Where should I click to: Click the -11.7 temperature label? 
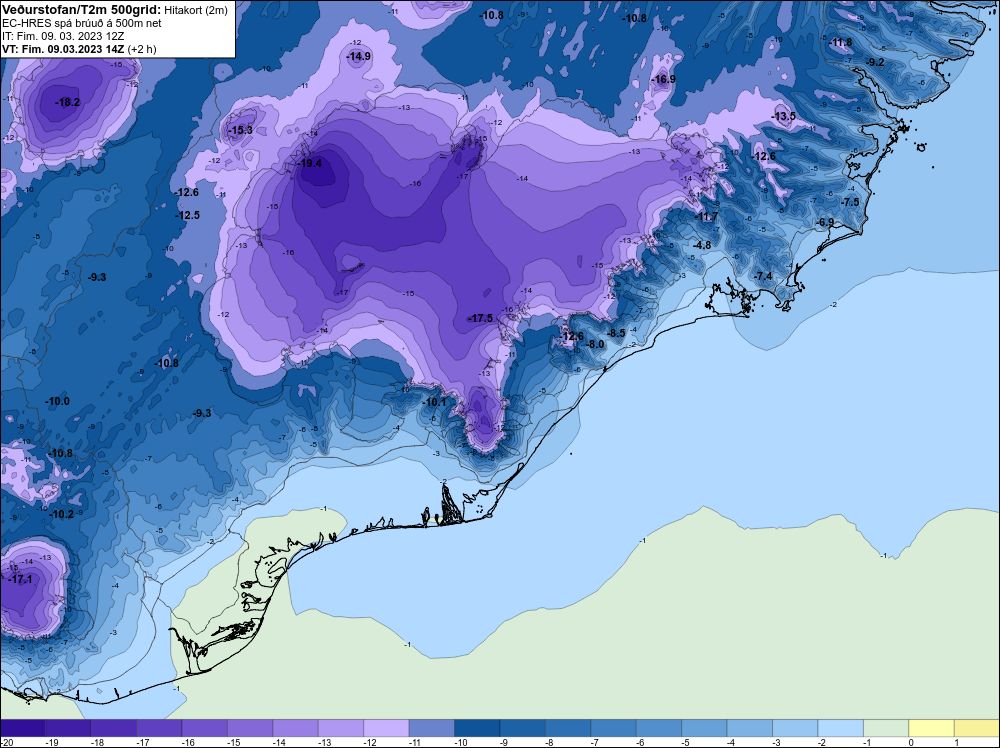click(707, 217)
